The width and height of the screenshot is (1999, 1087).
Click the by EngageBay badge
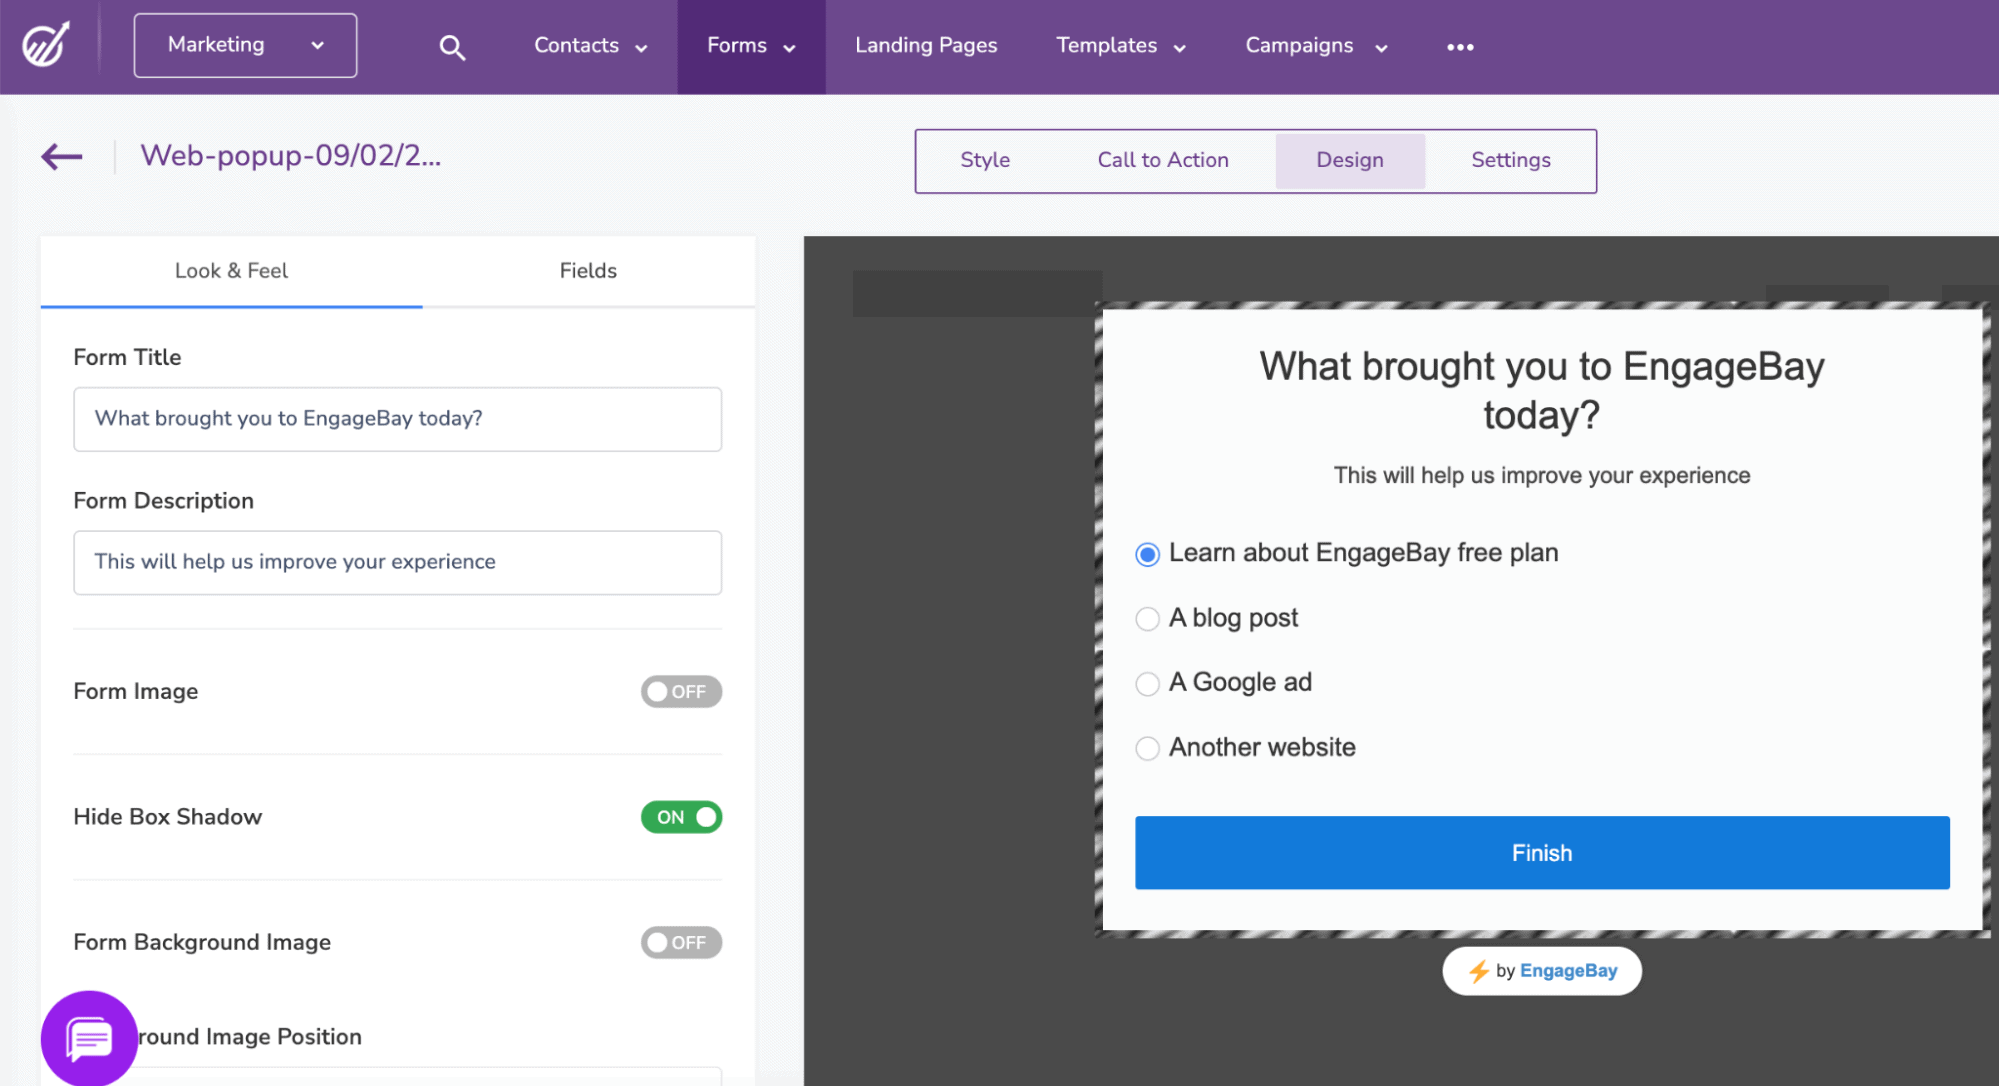(x=1541, y=971)
